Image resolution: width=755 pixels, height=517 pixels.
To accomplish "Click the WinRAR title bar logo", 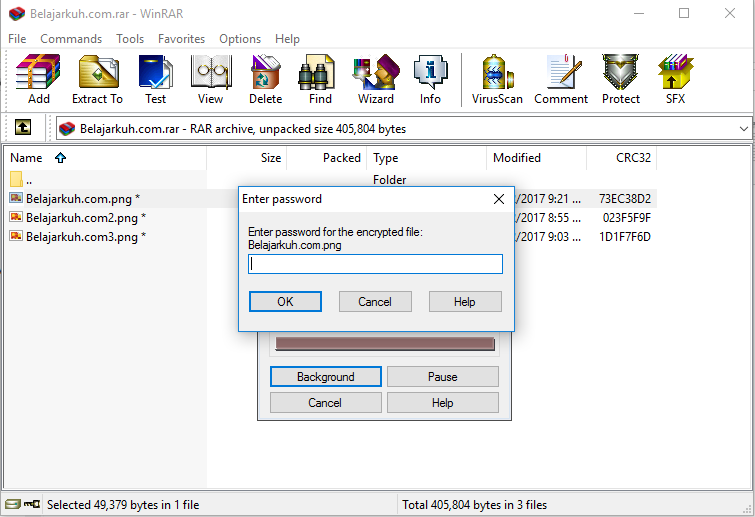I will (16, 13).
